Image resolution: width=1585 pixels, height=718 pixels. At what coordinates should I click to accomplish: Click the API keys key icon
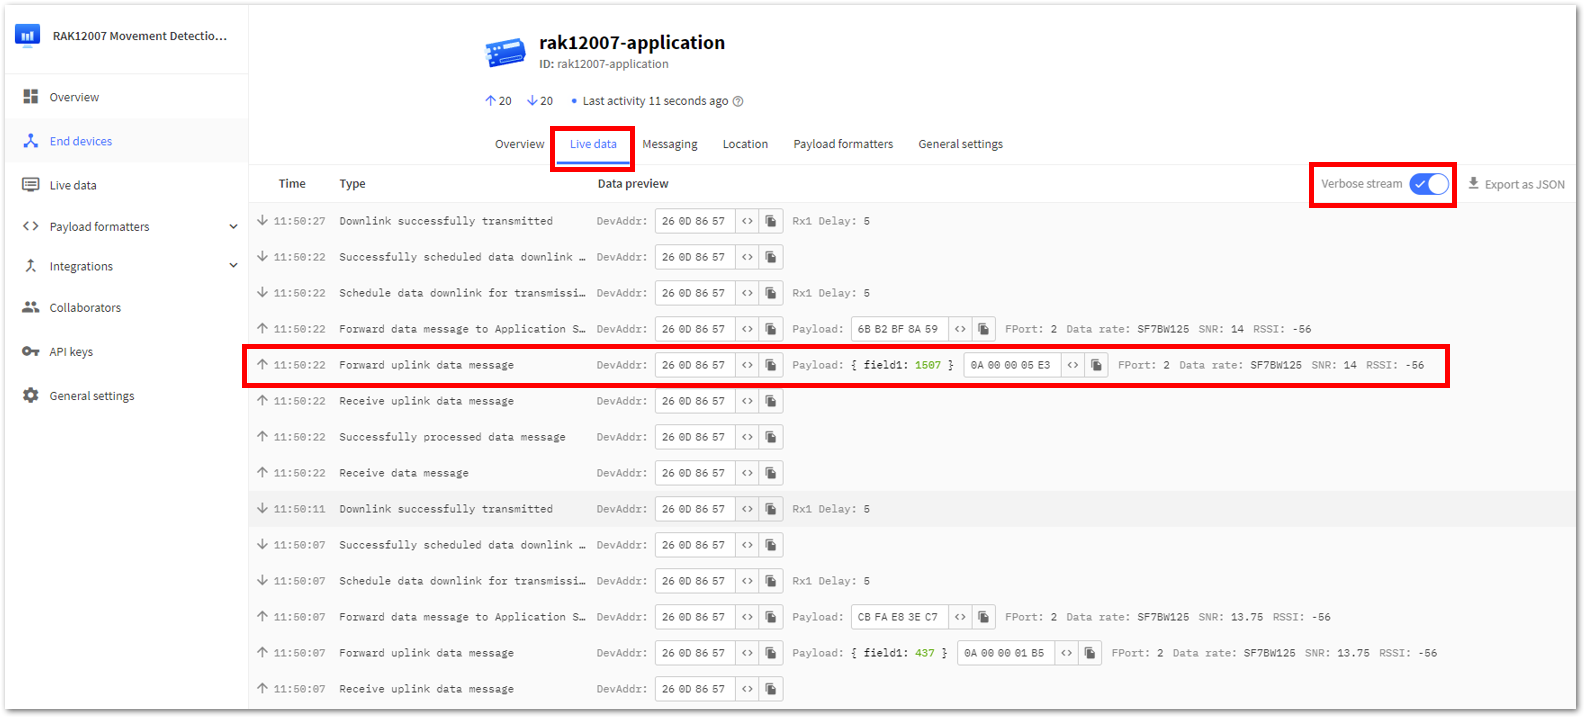(31, 351)
